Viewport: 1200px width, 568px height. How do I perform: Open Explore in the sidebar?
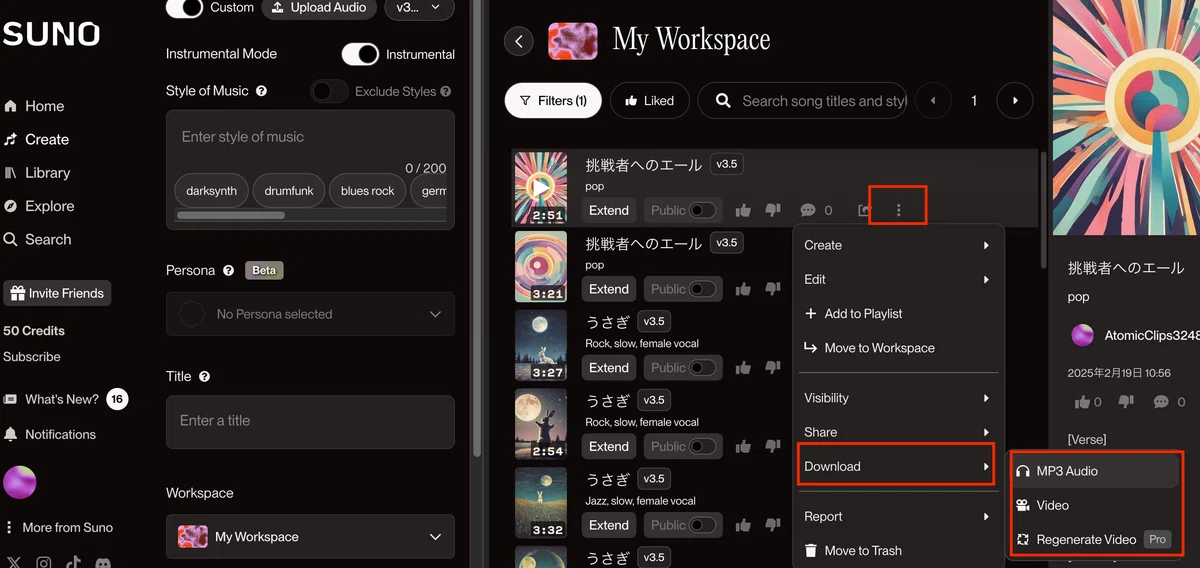[39, 206]
